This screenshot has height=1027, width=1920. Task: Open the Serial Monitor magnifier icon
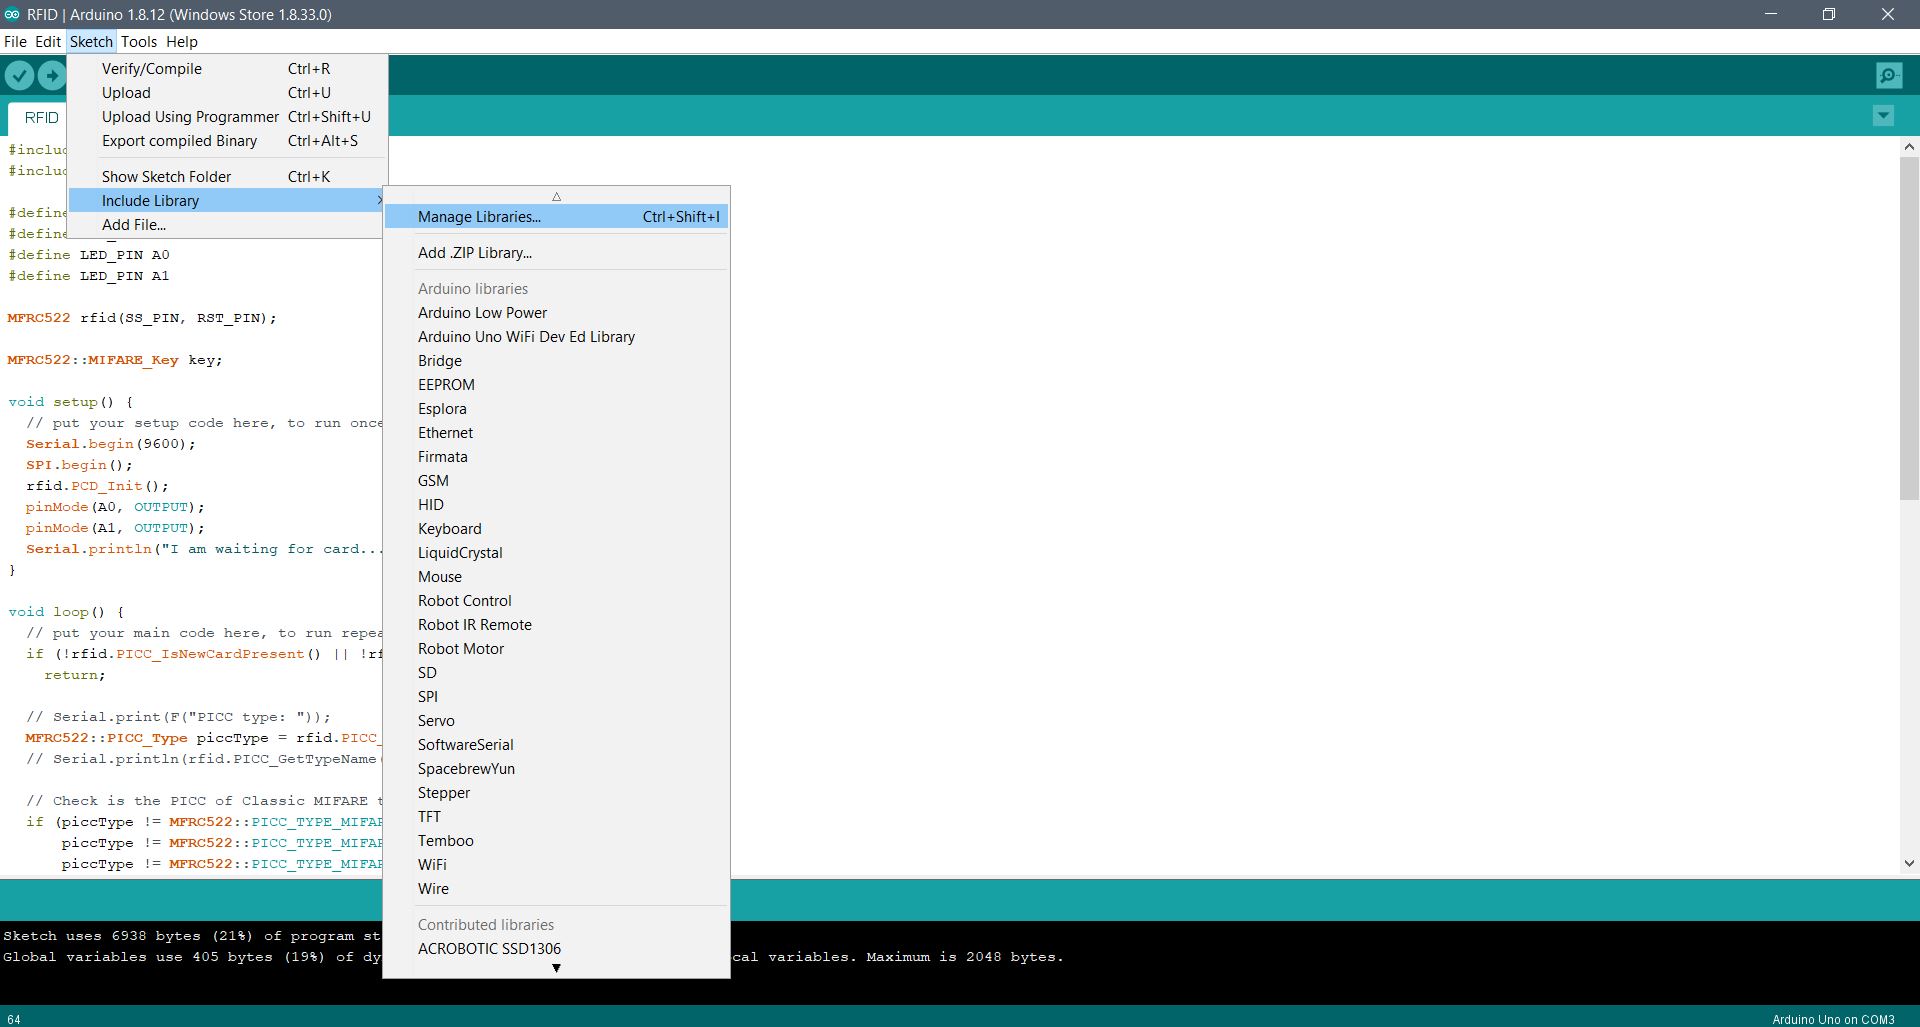1888,75
